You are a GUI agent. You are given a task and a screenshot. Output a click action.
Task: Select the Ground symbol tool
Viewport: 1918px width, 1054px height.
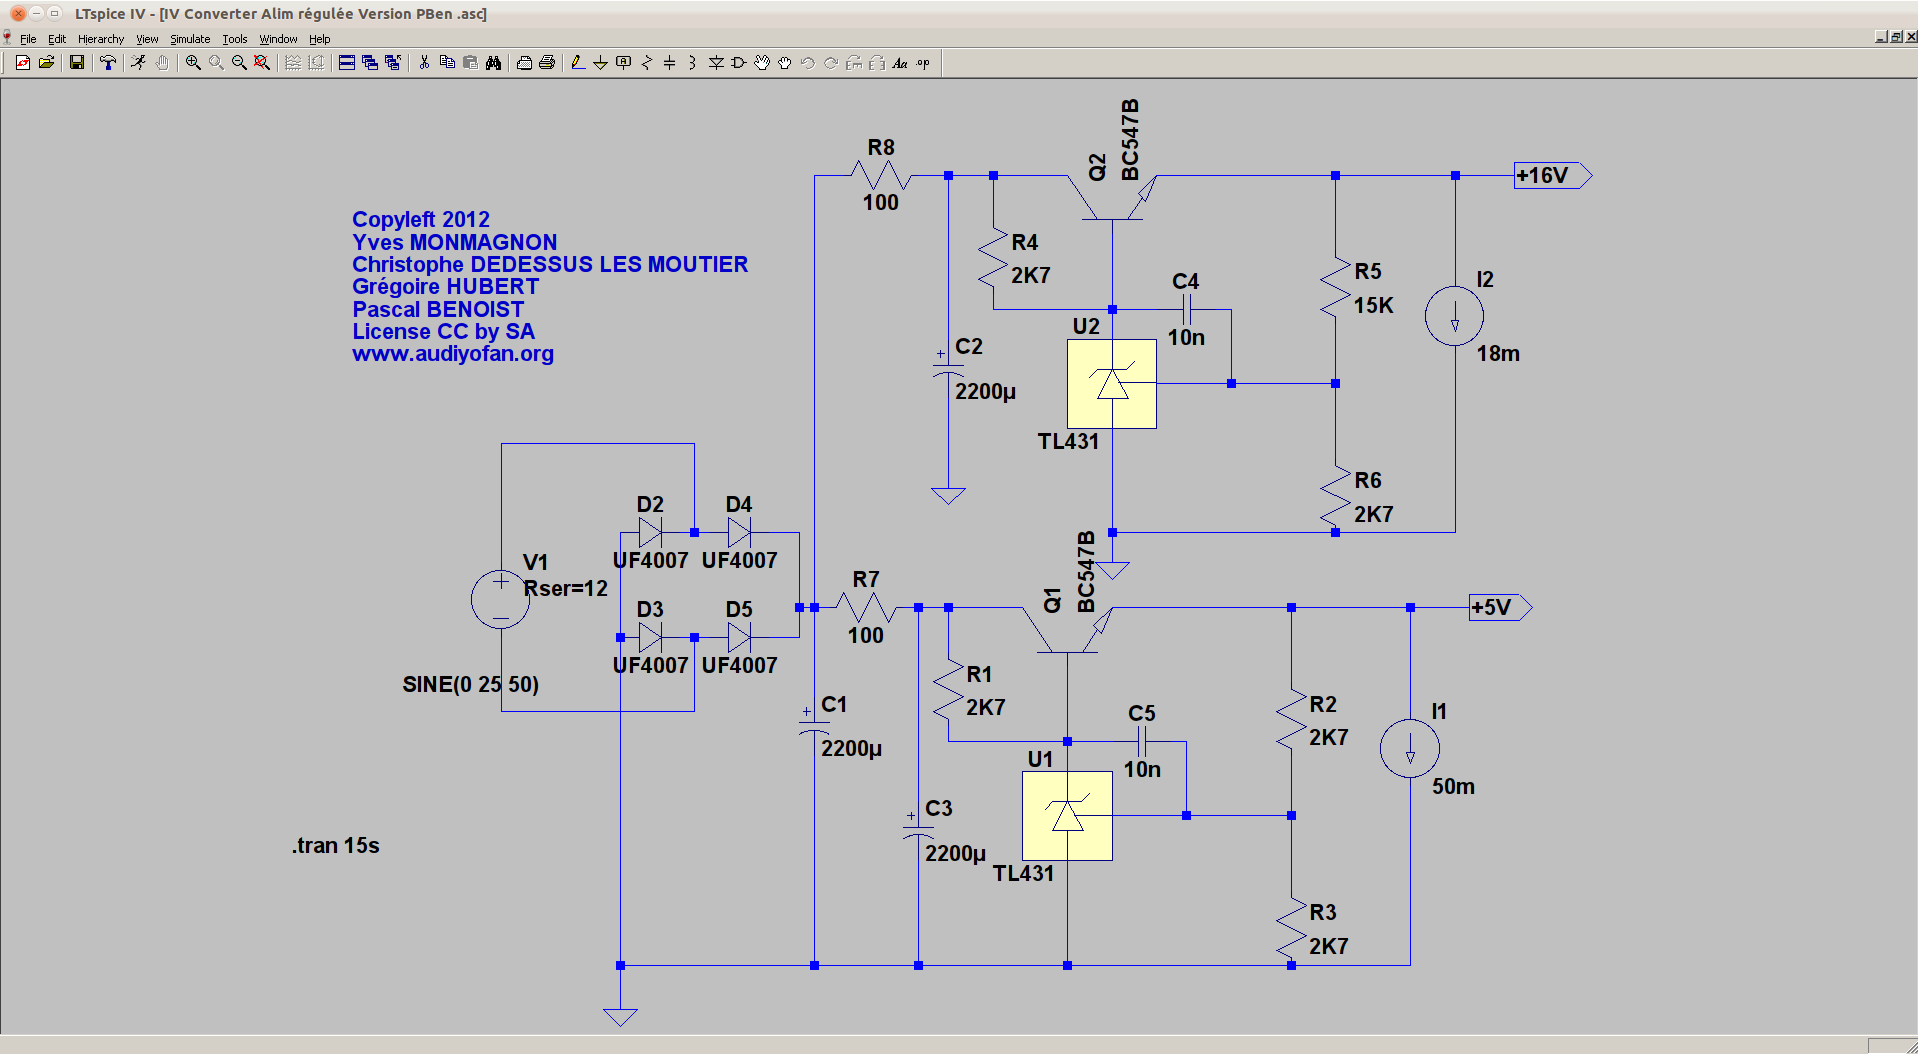click(601, 62)
